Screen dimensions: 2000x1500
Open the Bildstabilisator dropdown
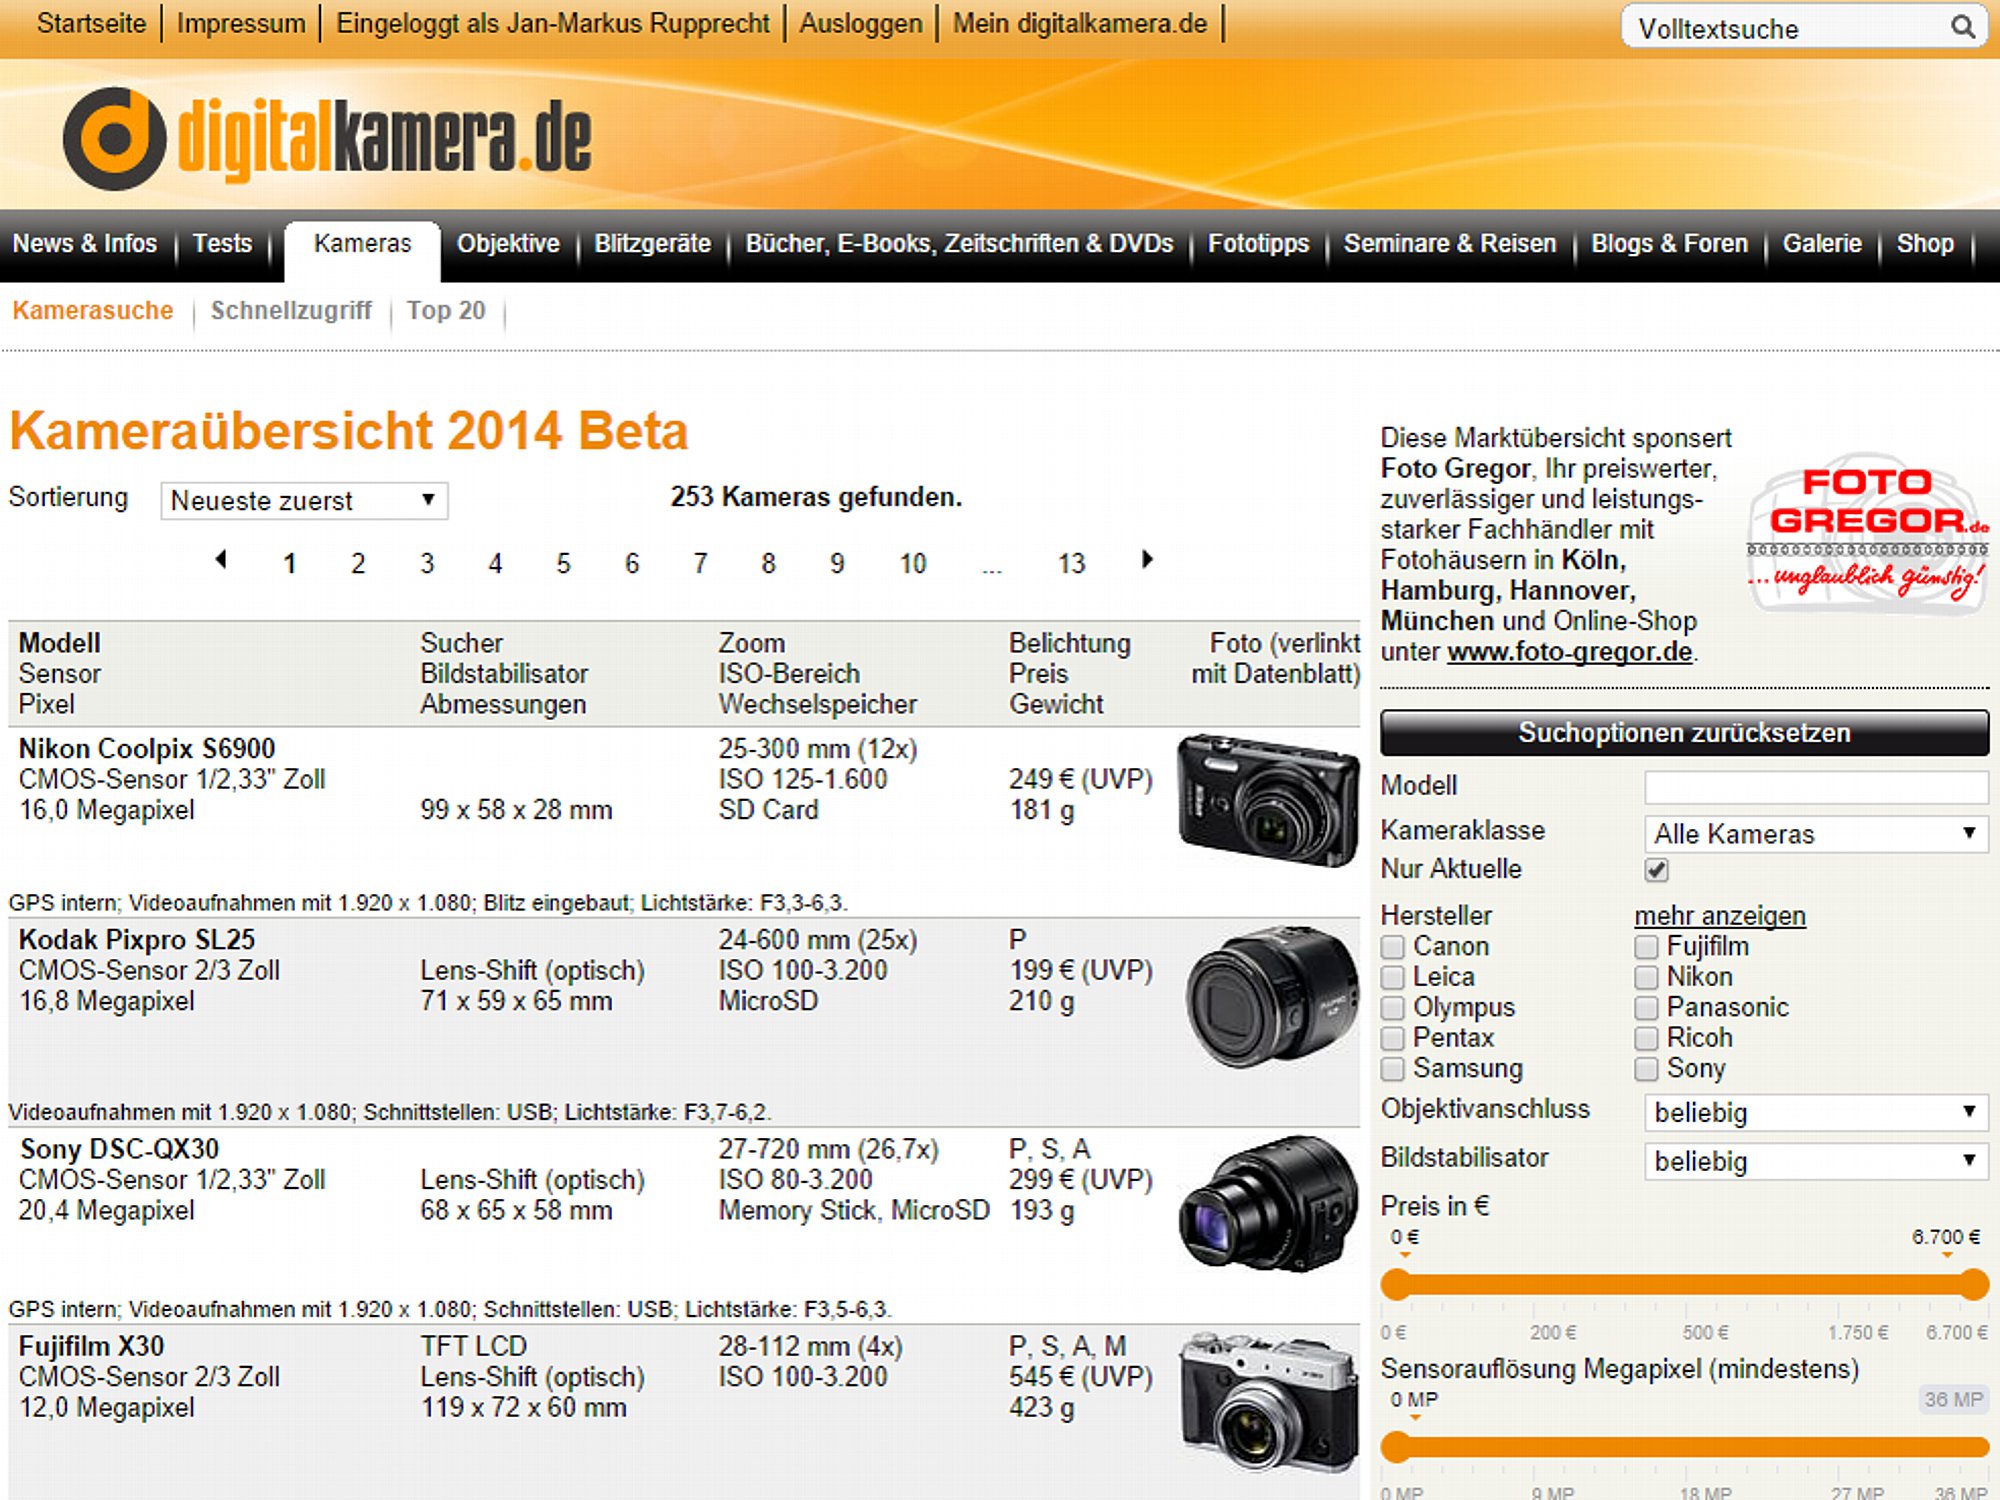tap(1816, 1161)
